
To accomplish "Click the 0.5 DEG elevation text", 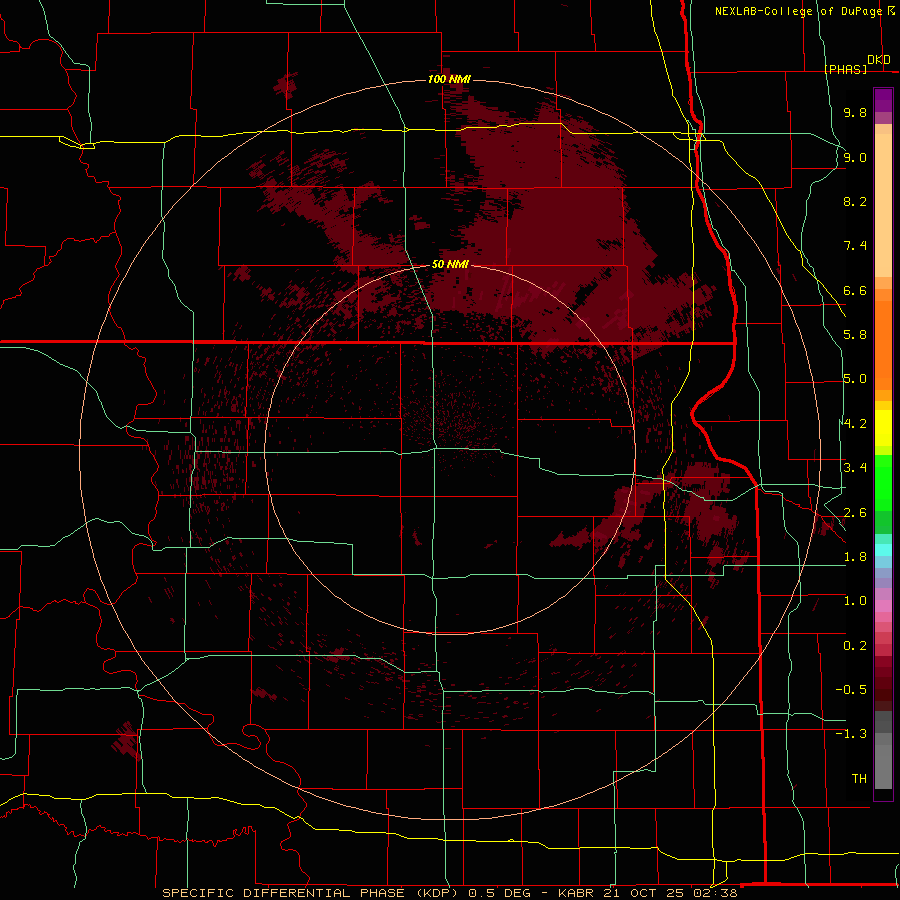I will point(501,893).
